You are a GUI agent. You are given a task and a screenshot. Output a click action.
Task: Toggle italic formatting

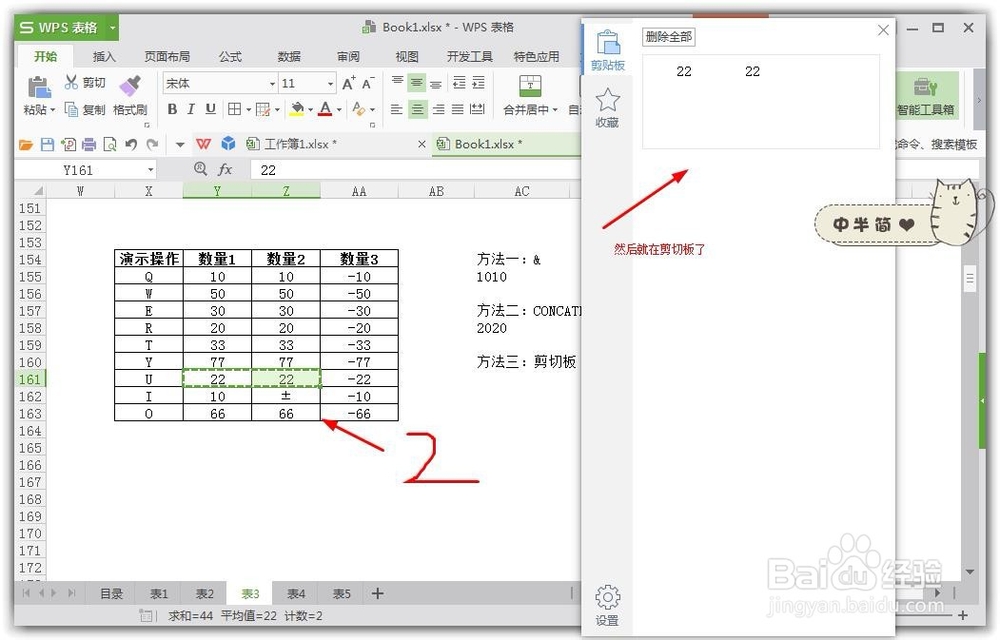tap(193, 106)
